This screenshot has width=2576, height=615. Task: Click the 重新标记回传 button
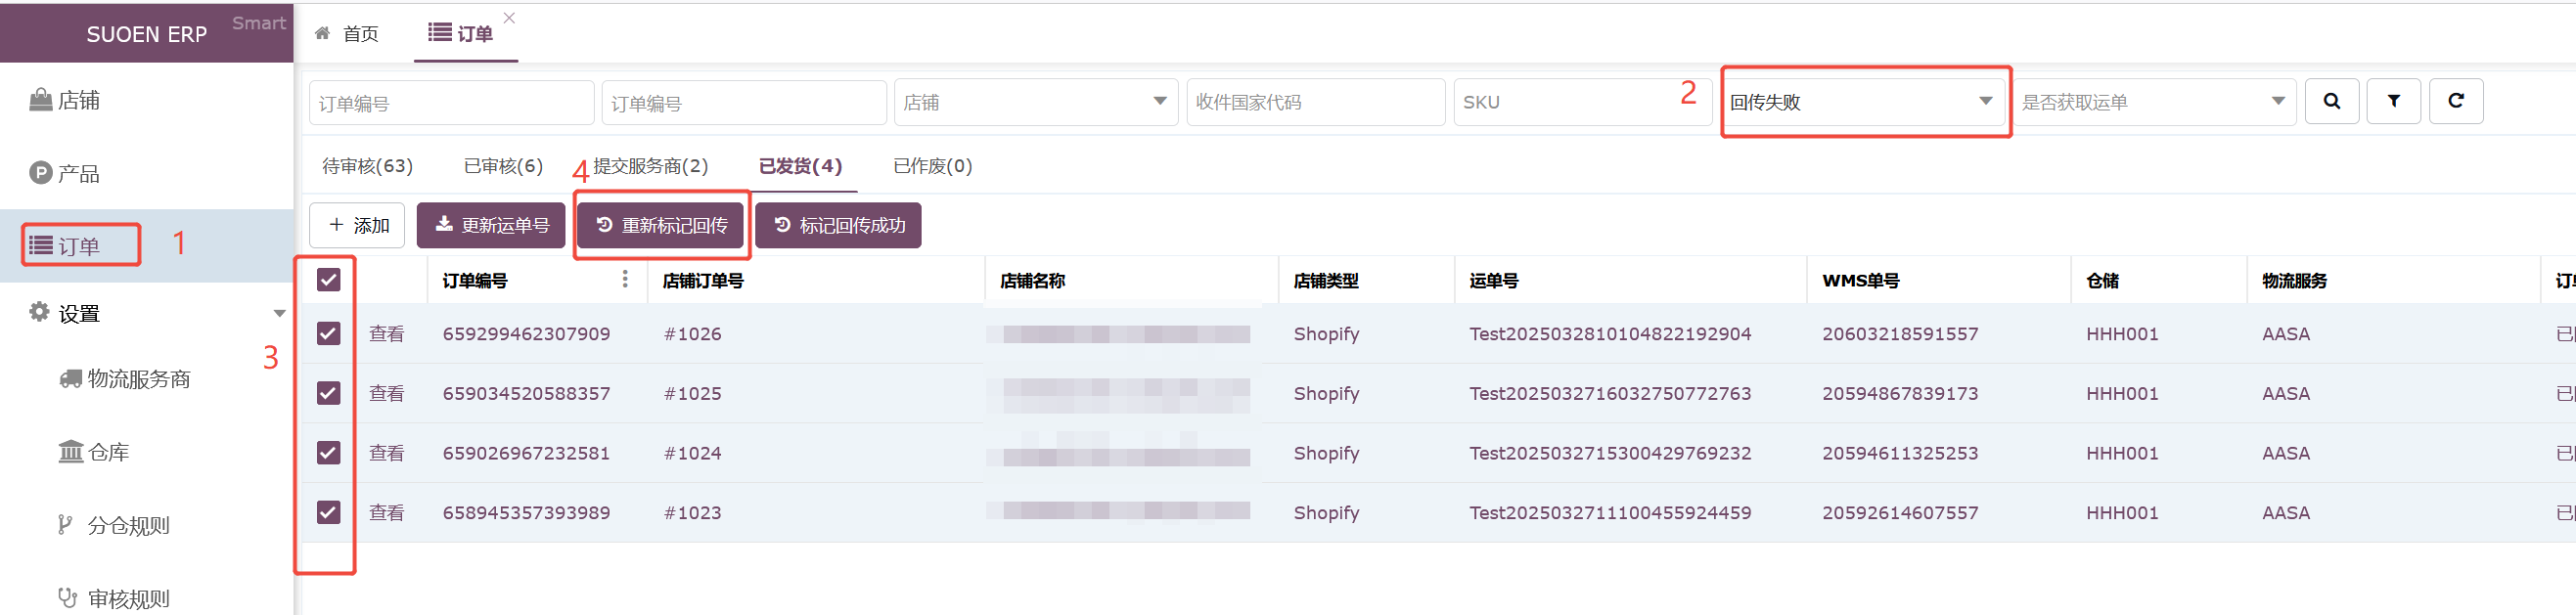point(662,225)
